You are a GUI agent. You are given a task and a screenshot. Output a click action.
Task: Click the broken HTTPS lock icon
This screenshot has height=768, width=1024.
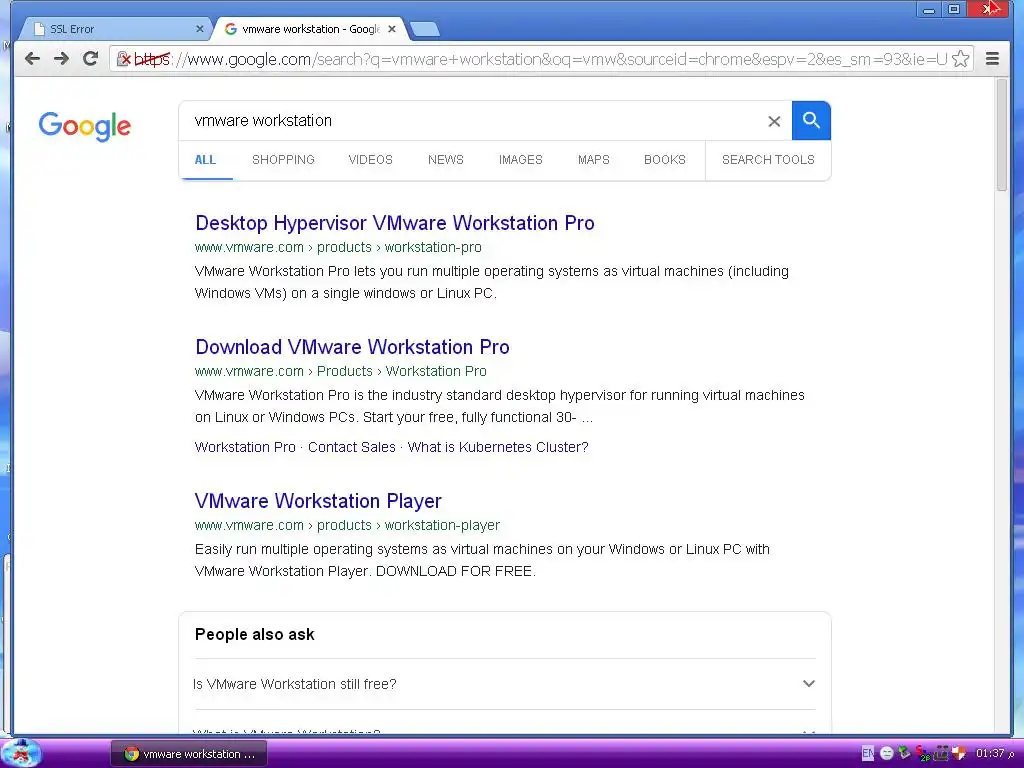[x=123, y=59]
